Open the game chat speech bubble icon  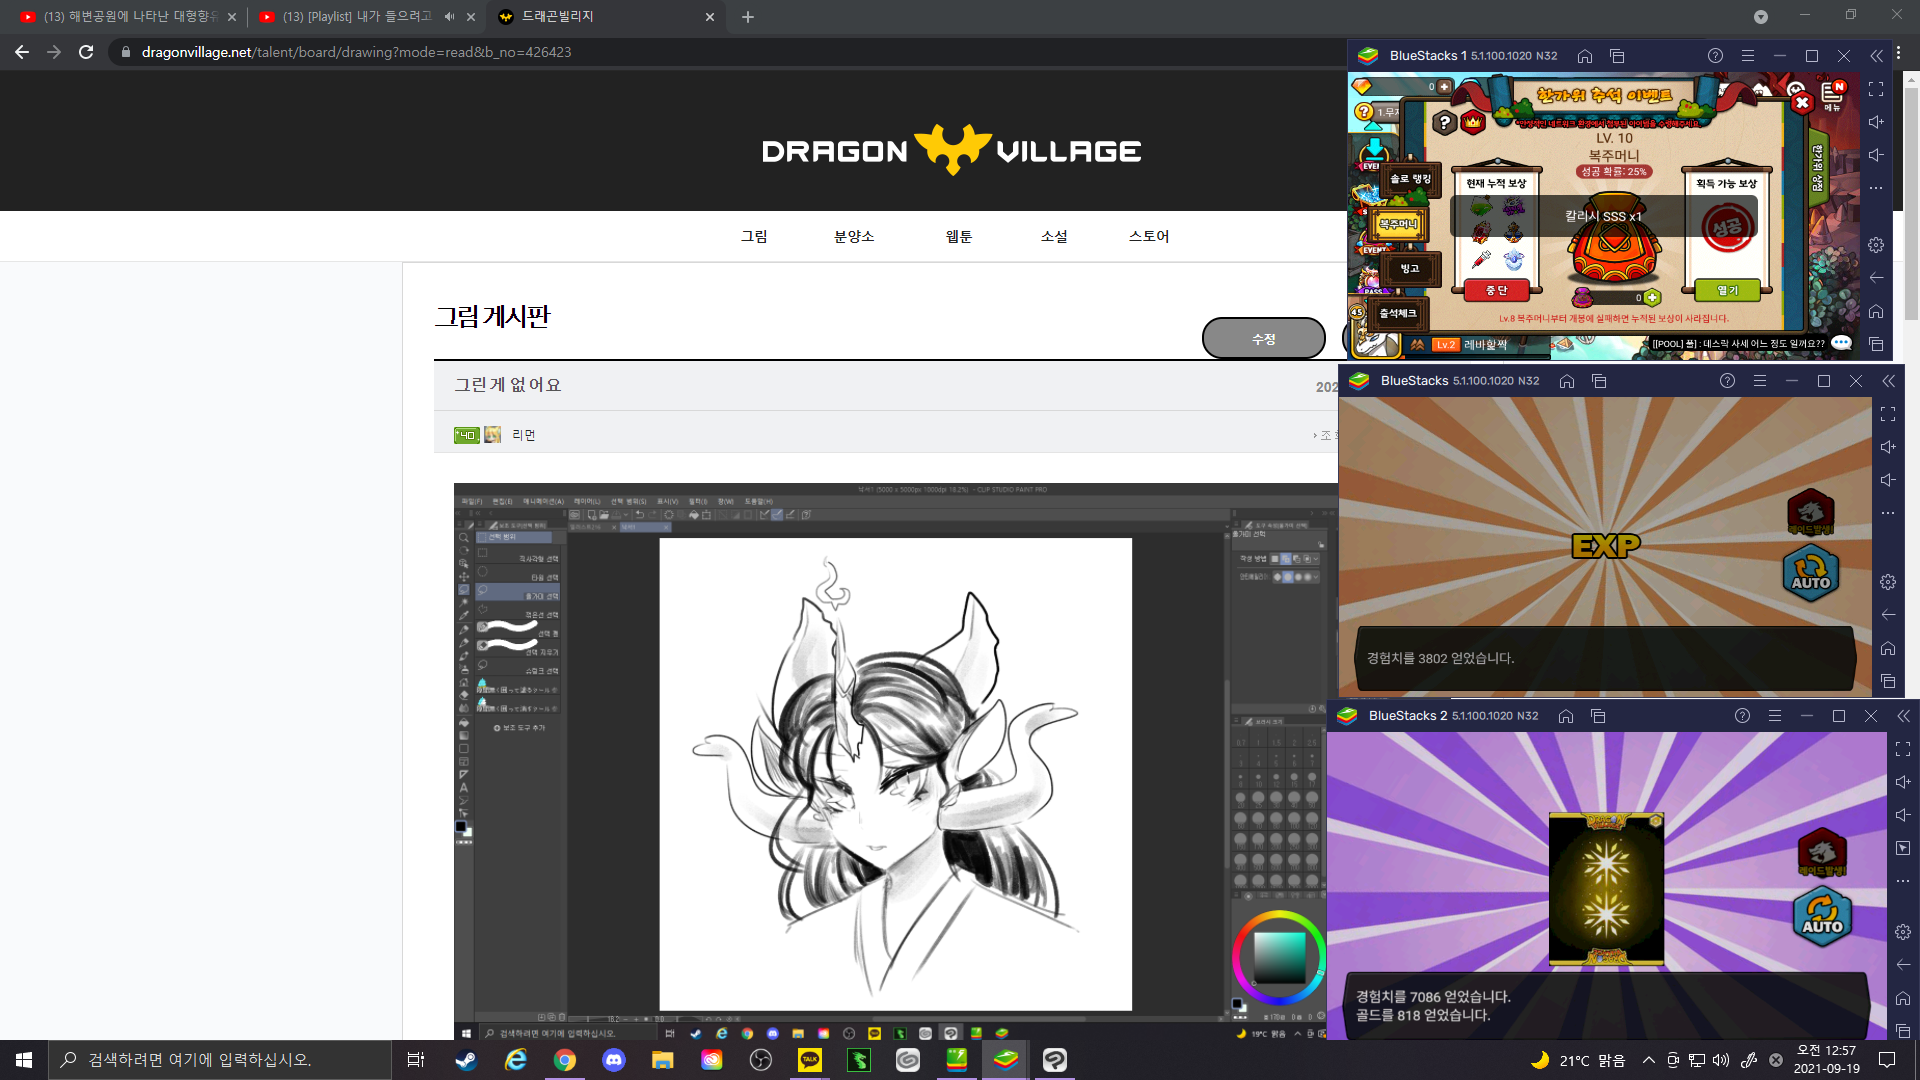pyautogui.click(x=1841, y=343)
